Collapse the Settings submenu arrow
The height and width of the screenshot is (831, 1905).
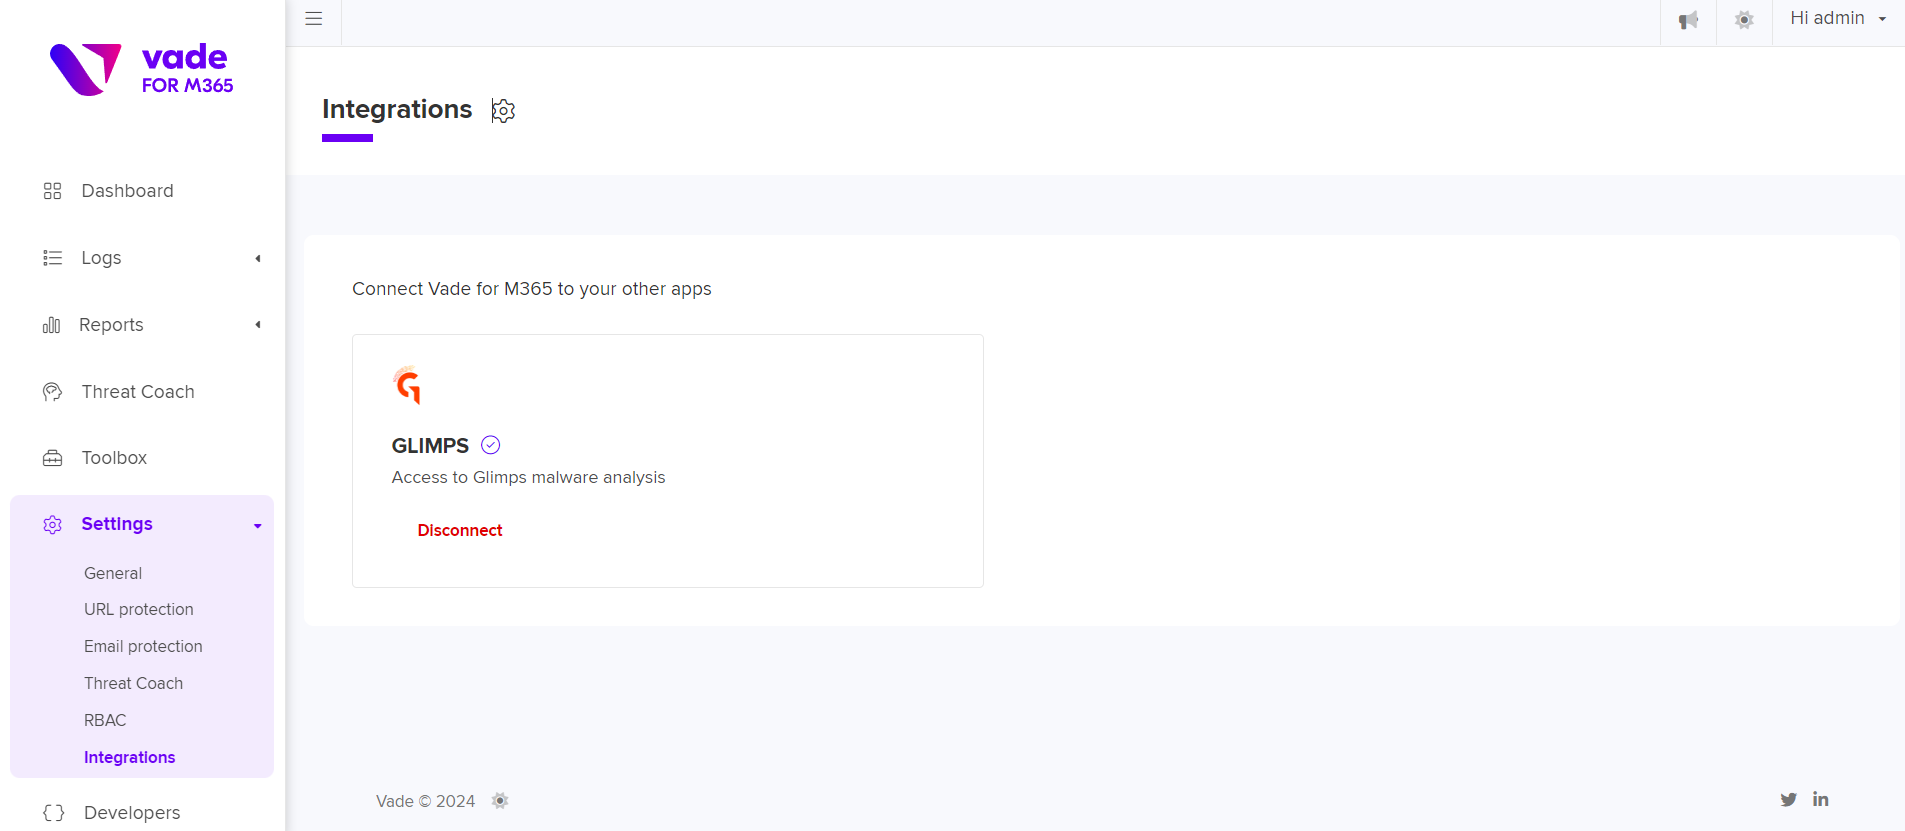(258, 526)
